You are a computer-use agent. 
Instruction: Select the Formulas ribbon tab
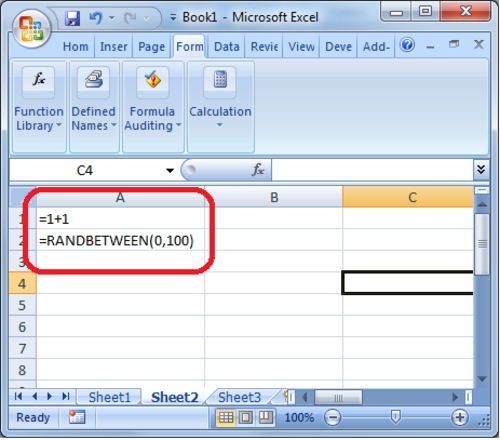(189, 47)
